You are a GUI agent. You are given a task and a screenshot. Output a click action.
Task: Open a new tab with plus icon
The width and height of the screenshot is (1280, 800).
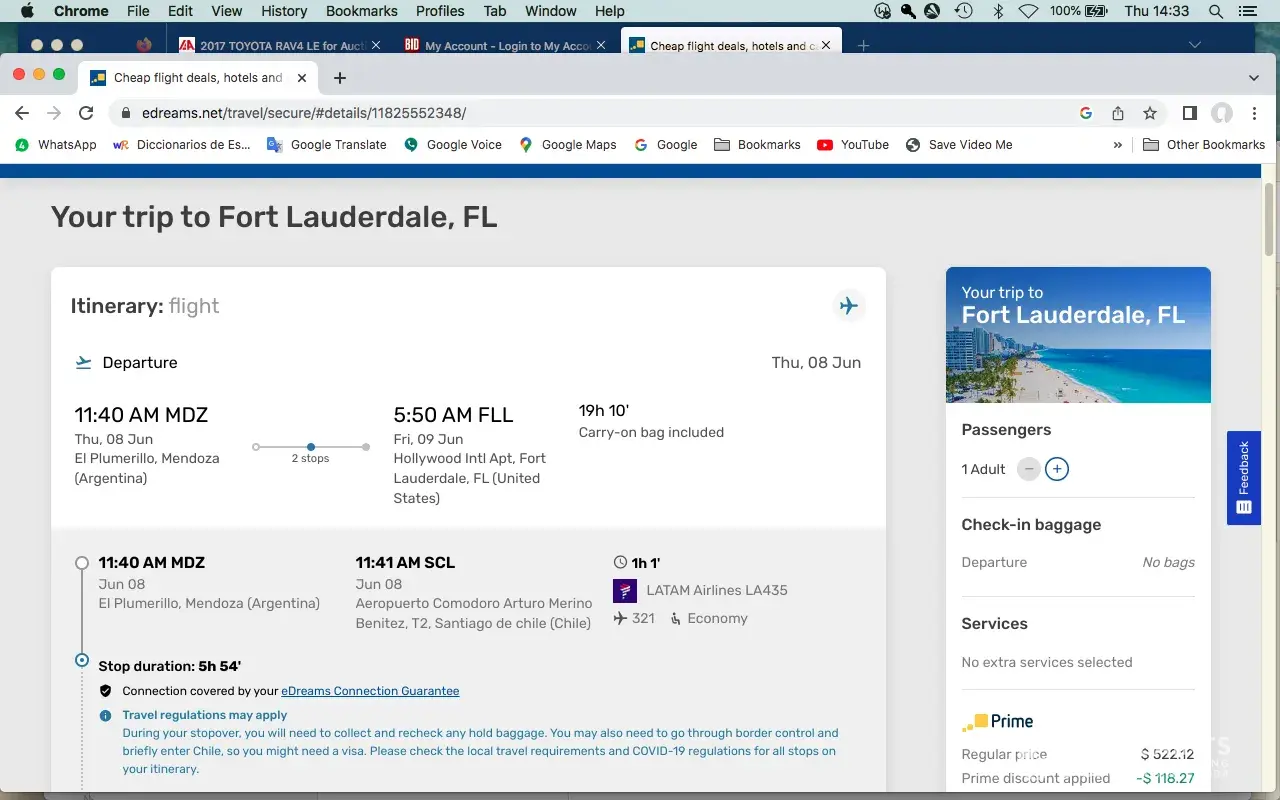340,78
